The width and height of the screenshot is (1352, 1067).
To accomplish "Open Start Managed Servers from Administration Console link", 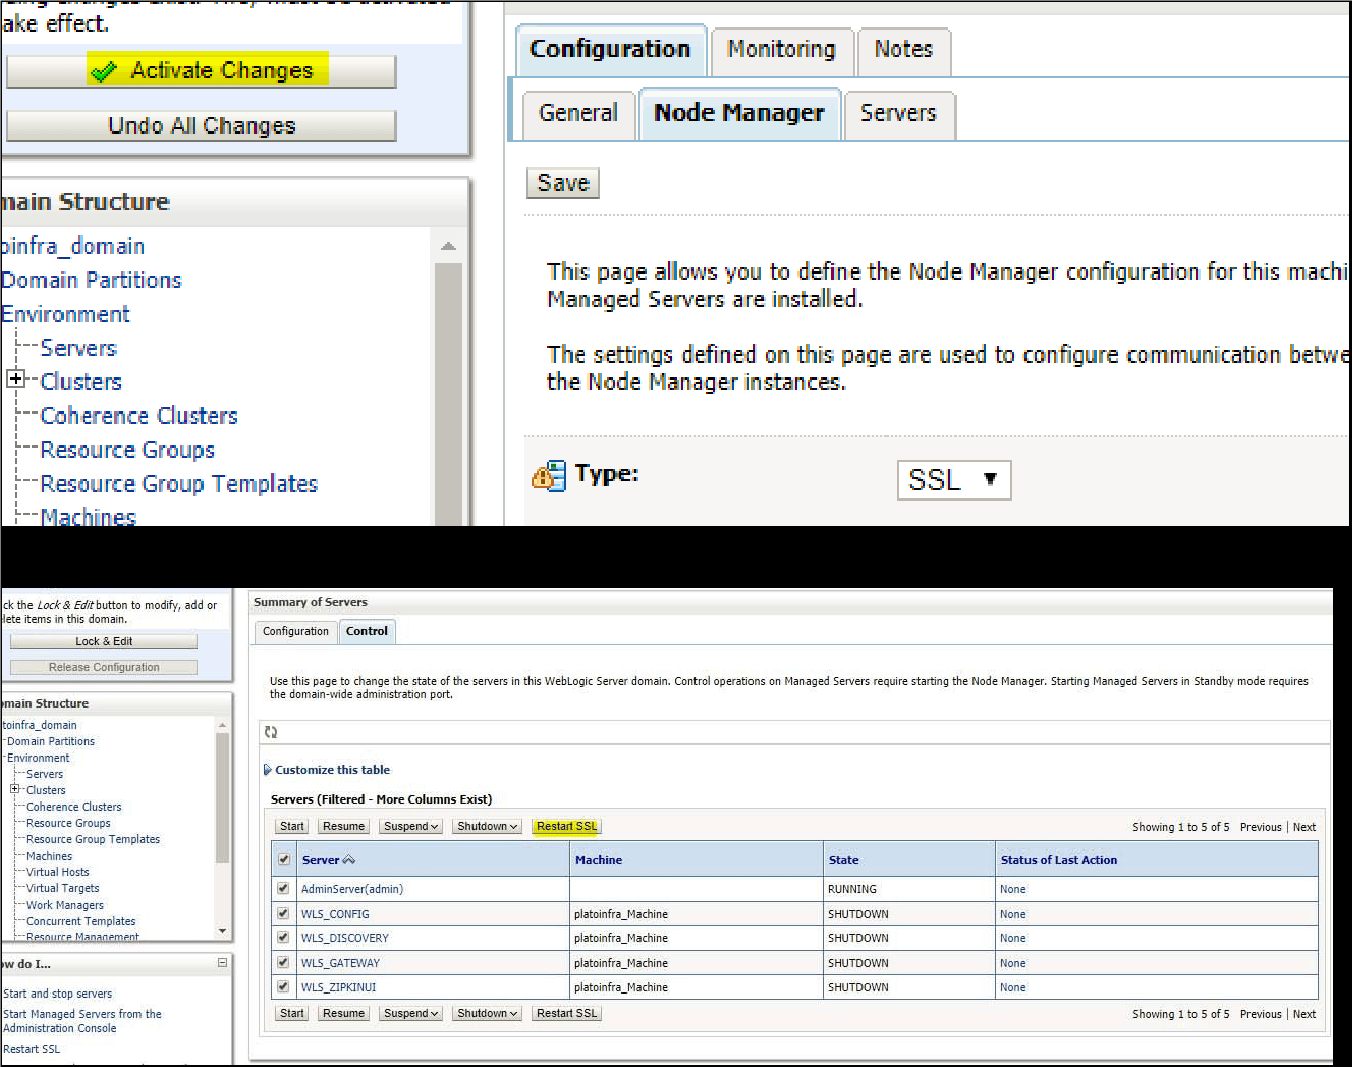I will pyautogui.click(x=82, y=1021).
